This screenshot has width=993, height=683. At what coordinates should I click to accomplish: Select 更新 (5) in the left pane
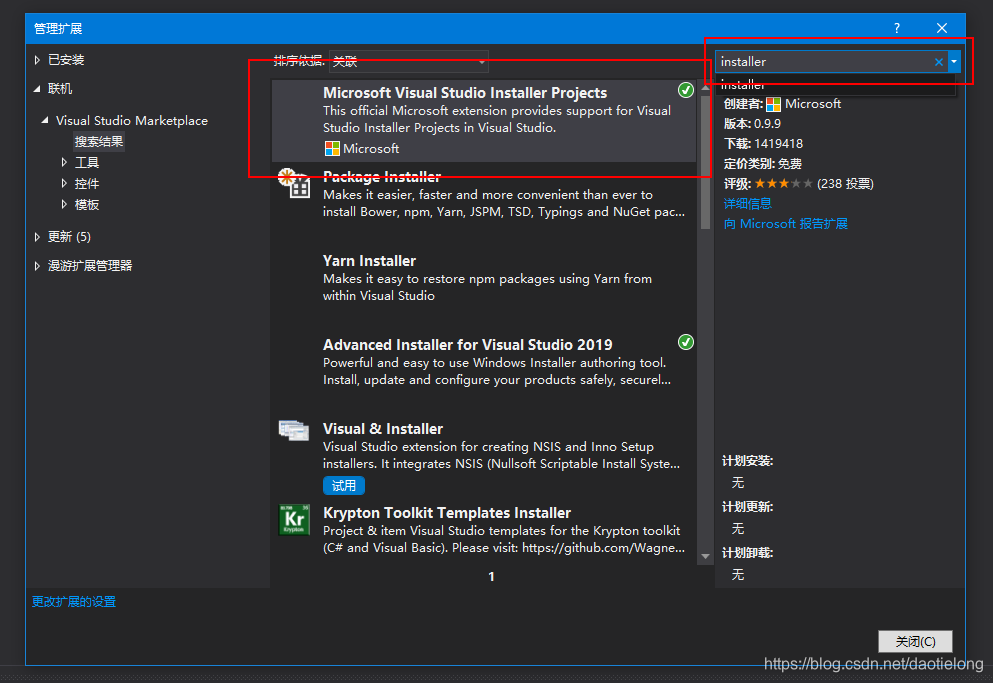[69, 237]
